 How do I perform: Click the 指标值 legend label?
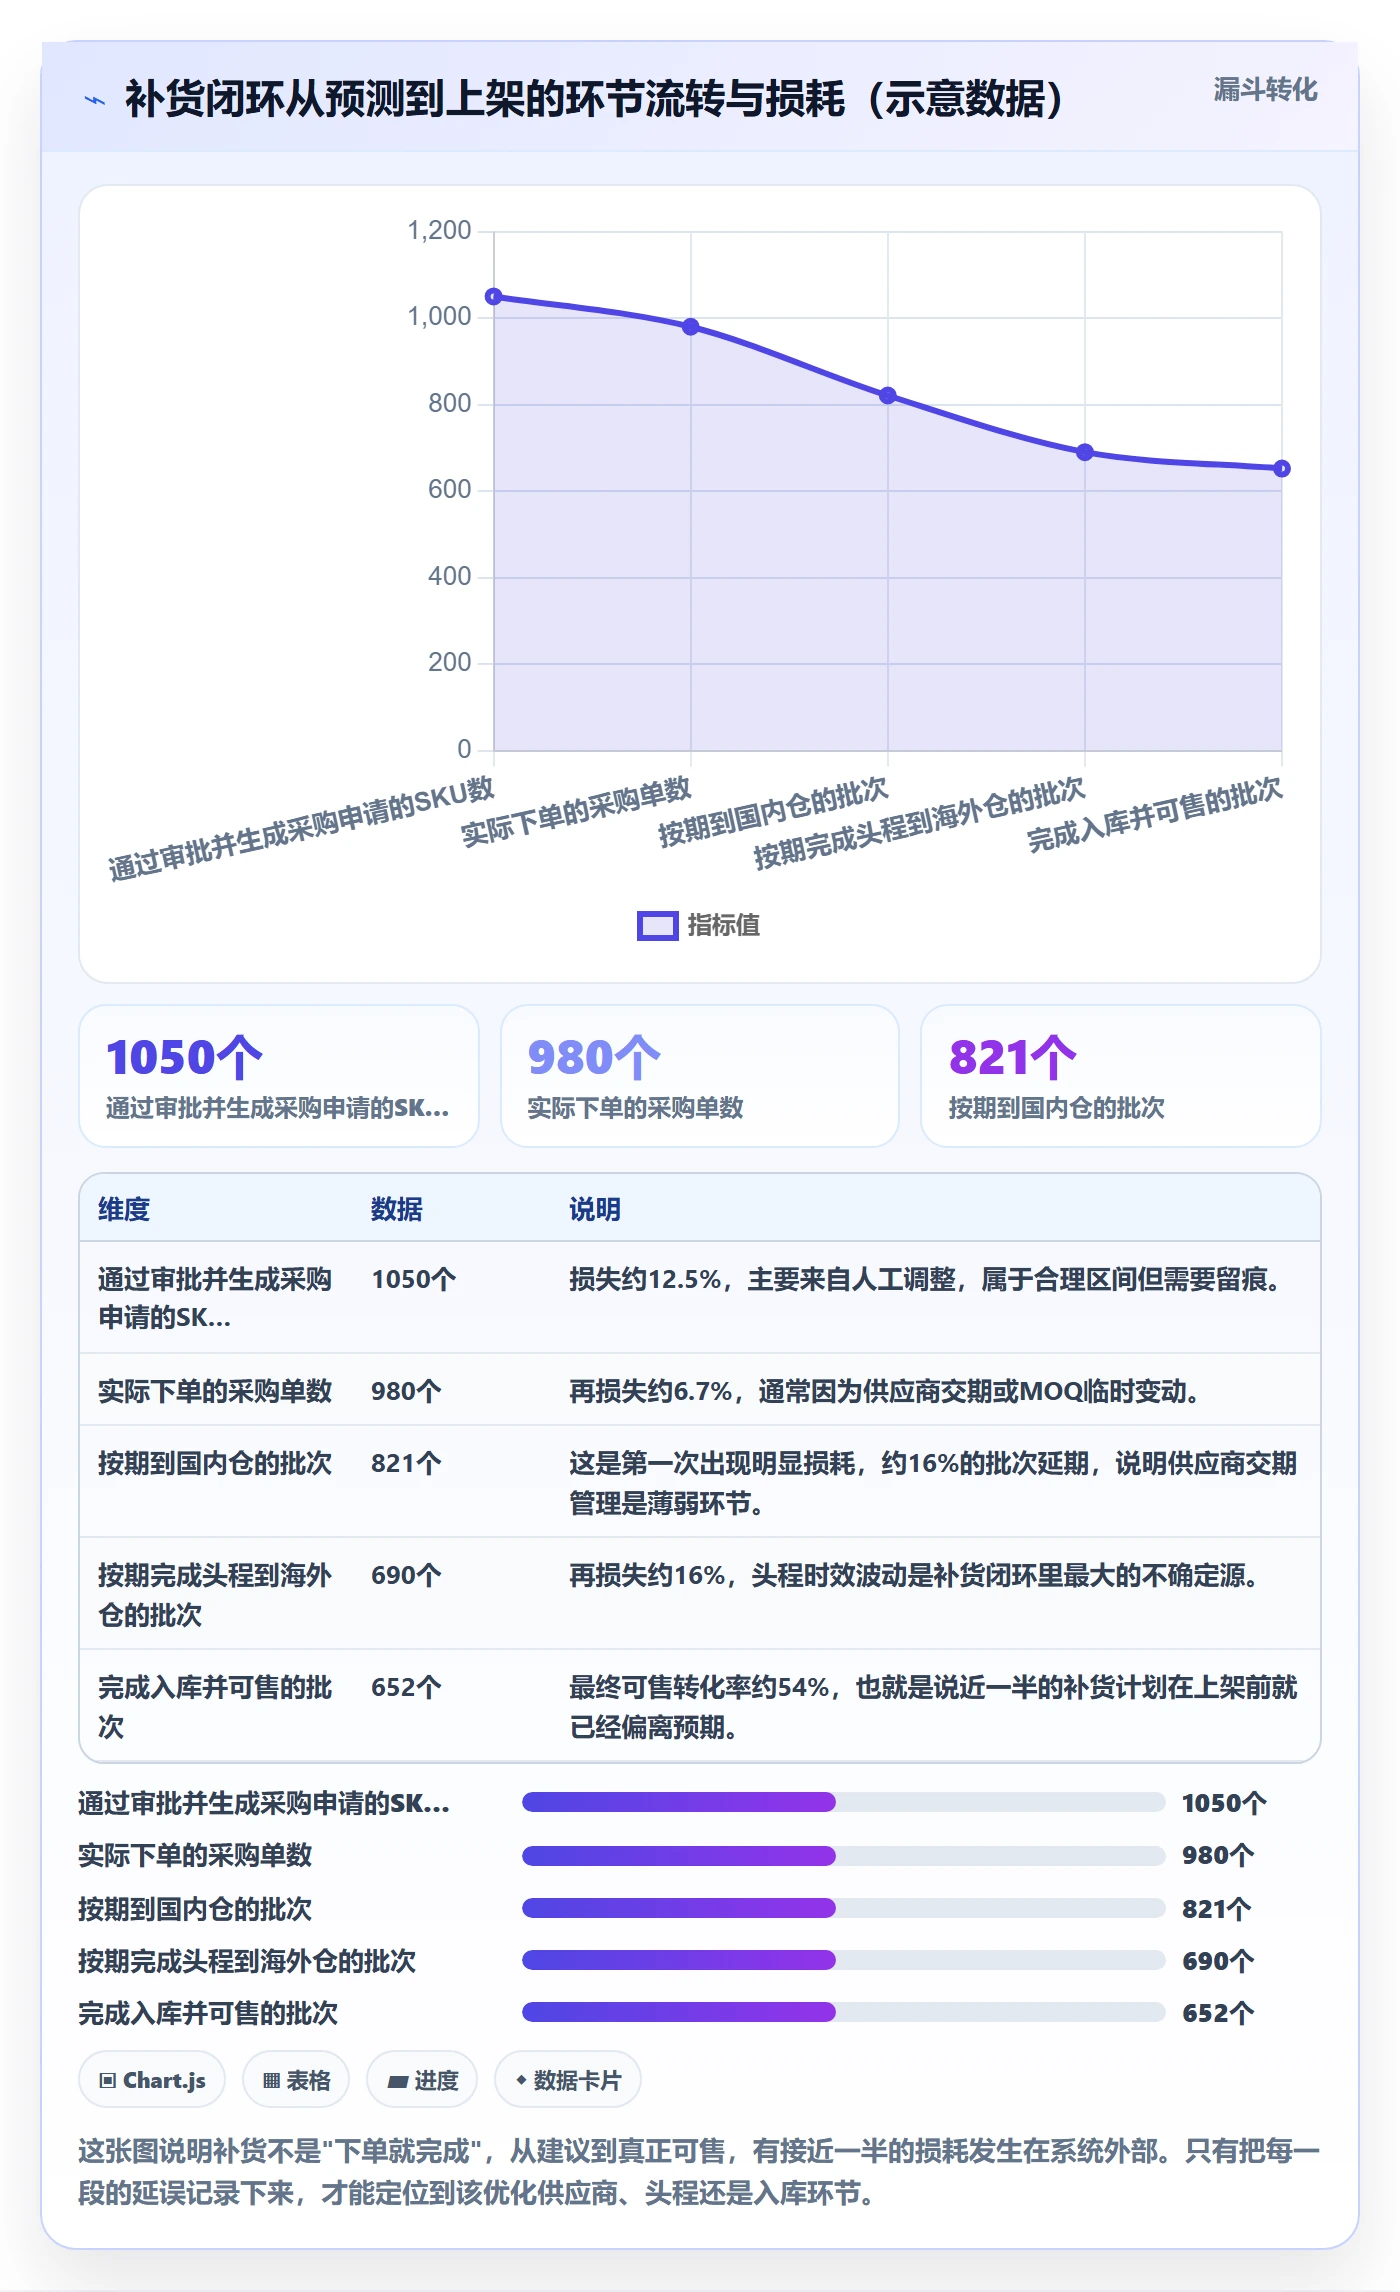pyautogui.click(x=723, y=926)
